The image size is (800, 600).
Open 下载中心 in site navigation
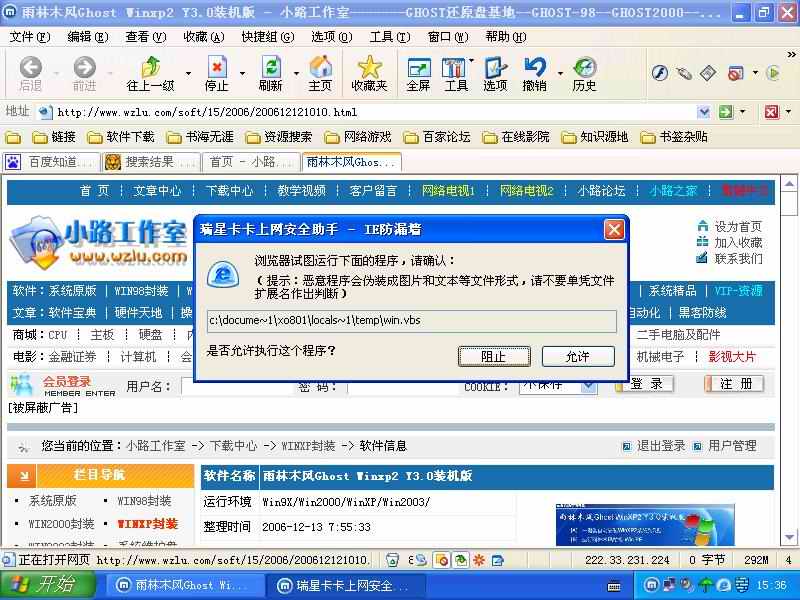(229, 191)
